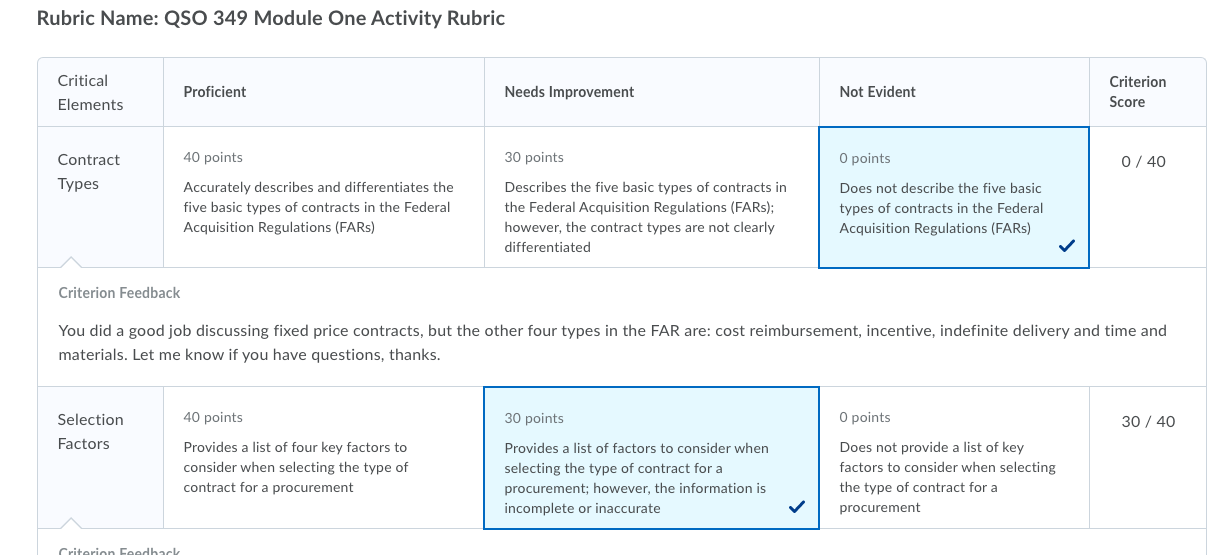This screenshot has width=1230, height=555.
Task: Click the Contract Types criterion feedback text
Action: point(612,342)
